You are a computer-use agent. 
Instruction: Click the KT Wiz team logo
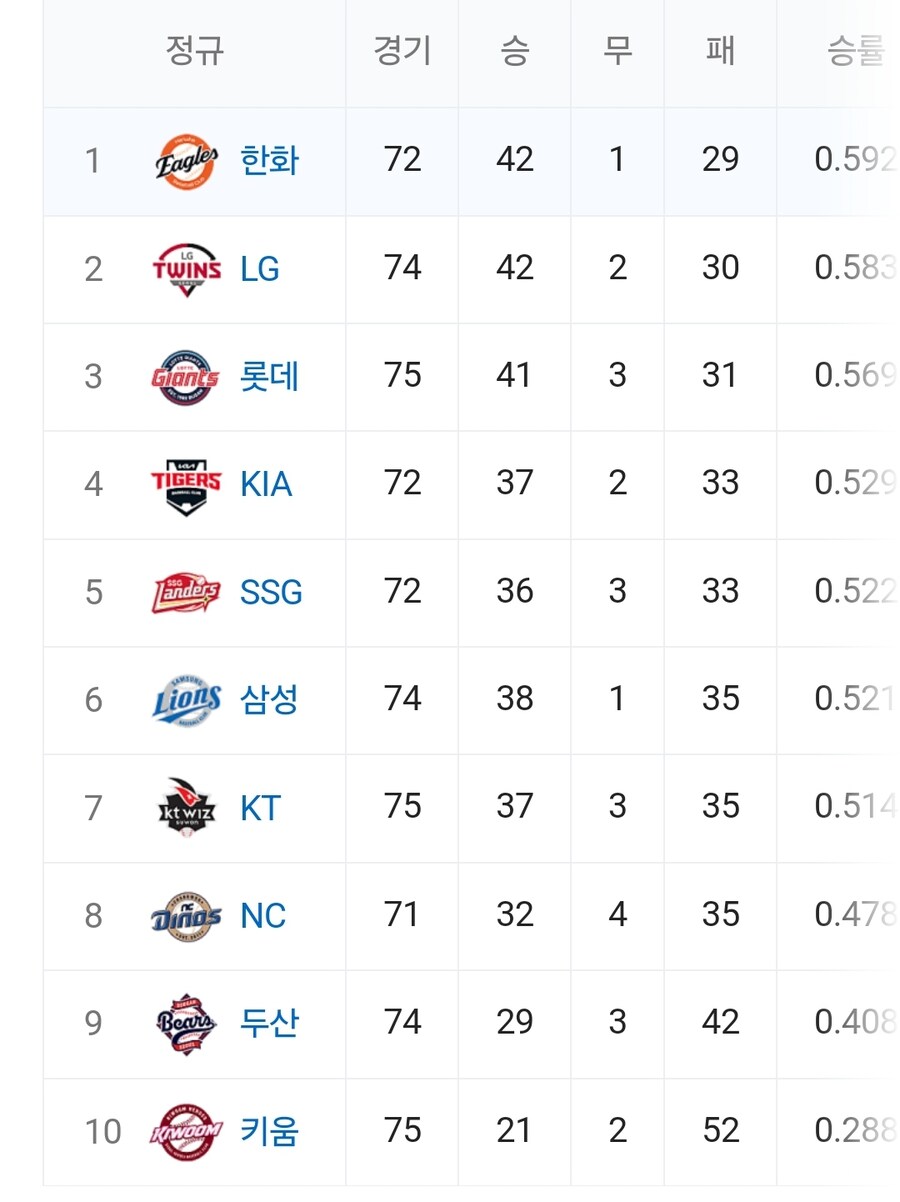[x=187, y=808]
